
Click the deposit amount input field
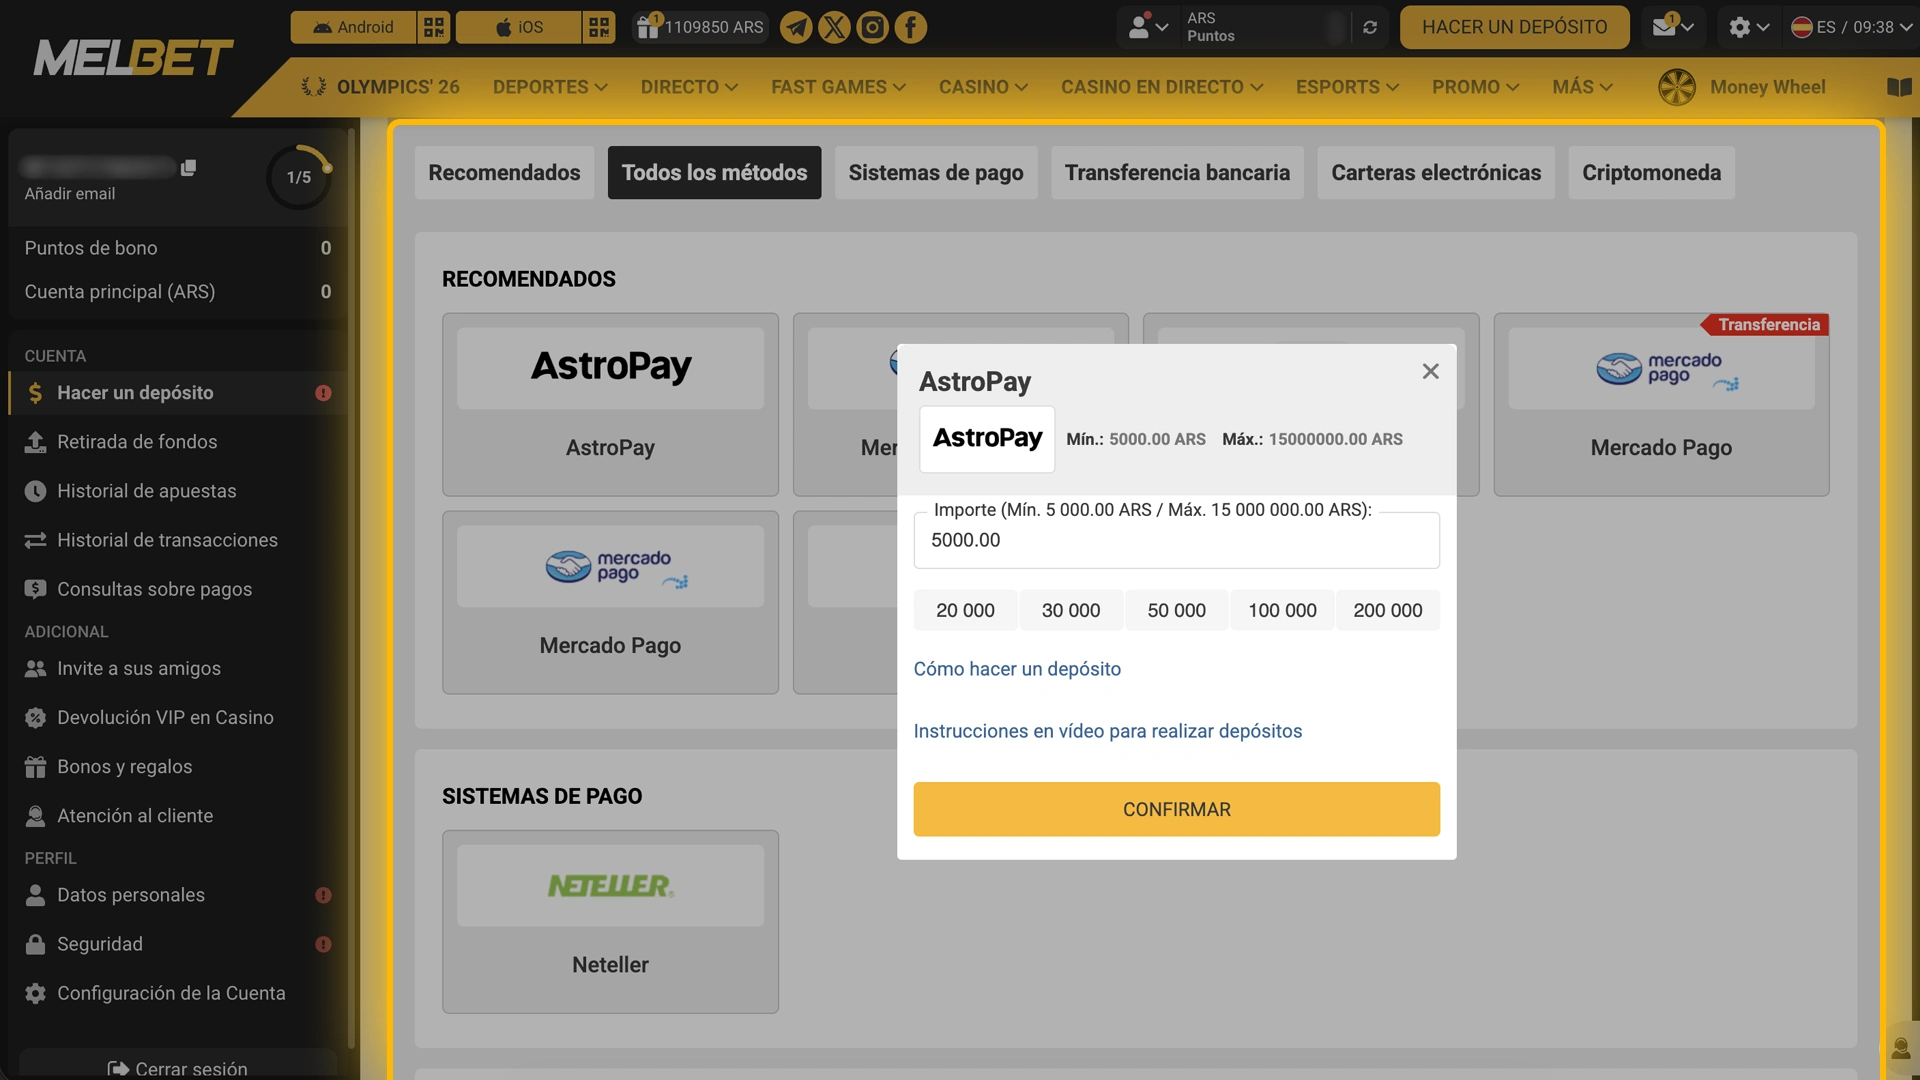point(1176,540)
